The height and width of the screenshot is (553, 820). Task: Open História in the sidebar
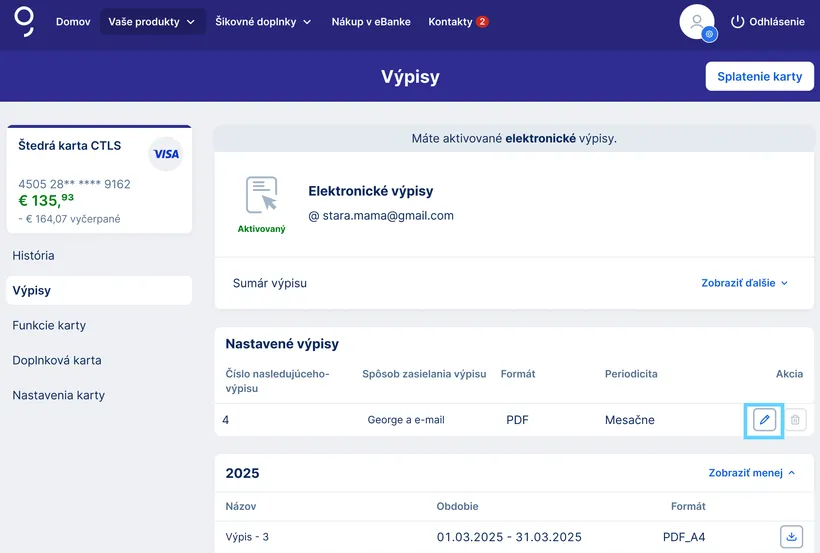(x=33, y=255)
